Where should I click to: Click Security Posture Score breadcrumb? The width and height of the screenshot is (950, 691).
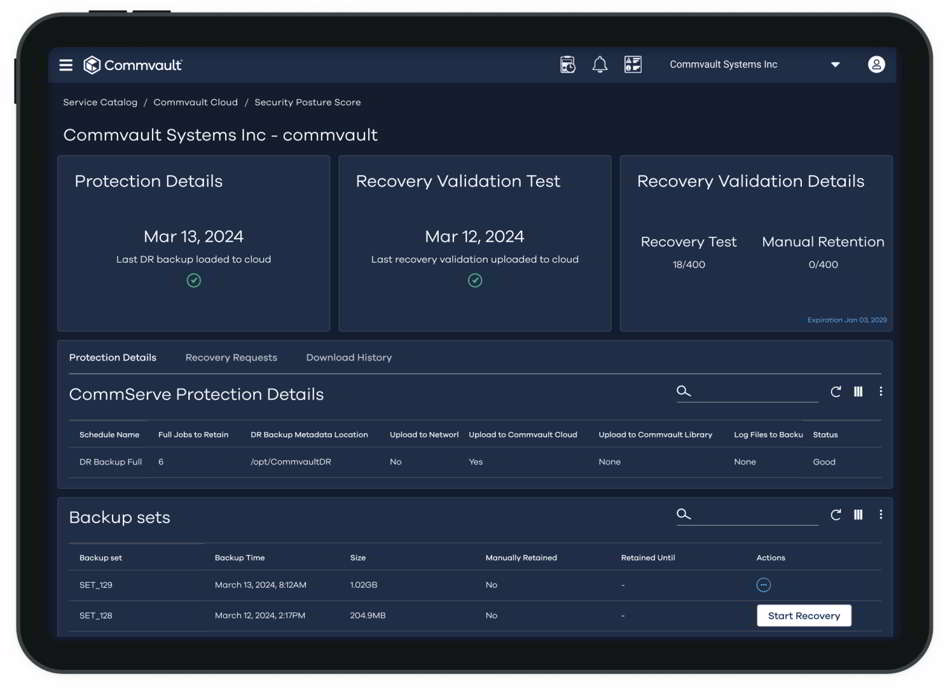[307, 102]
